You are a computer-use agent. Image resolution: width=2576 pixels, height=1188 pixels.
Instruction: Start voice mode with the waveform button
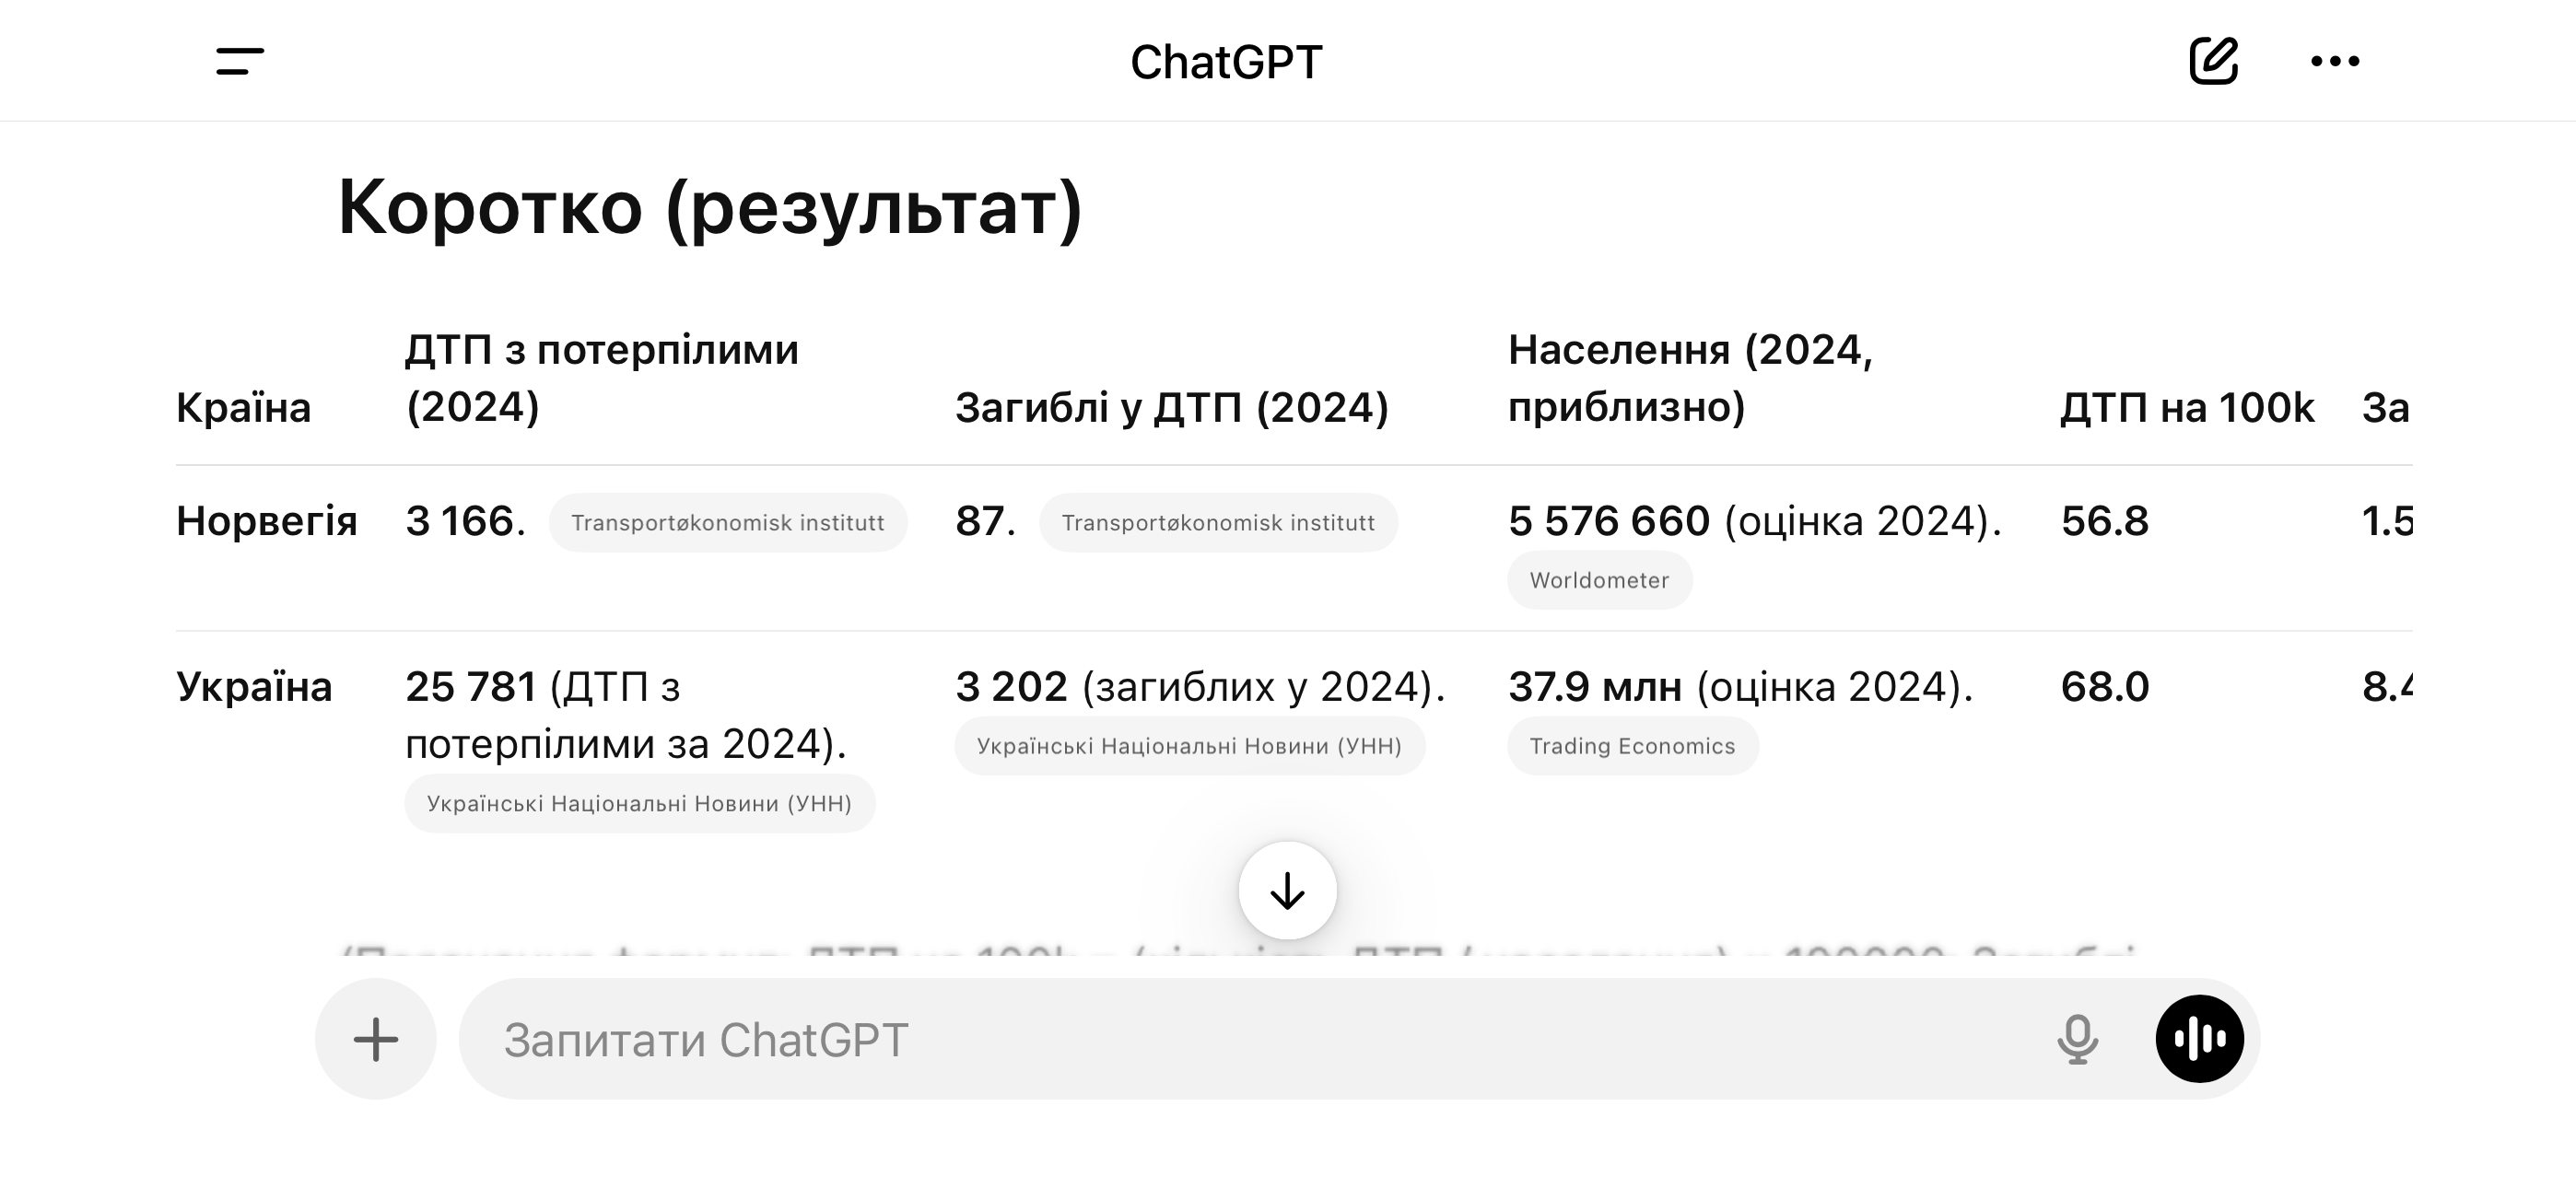pyautogui.click(x=2199, y=1039)
